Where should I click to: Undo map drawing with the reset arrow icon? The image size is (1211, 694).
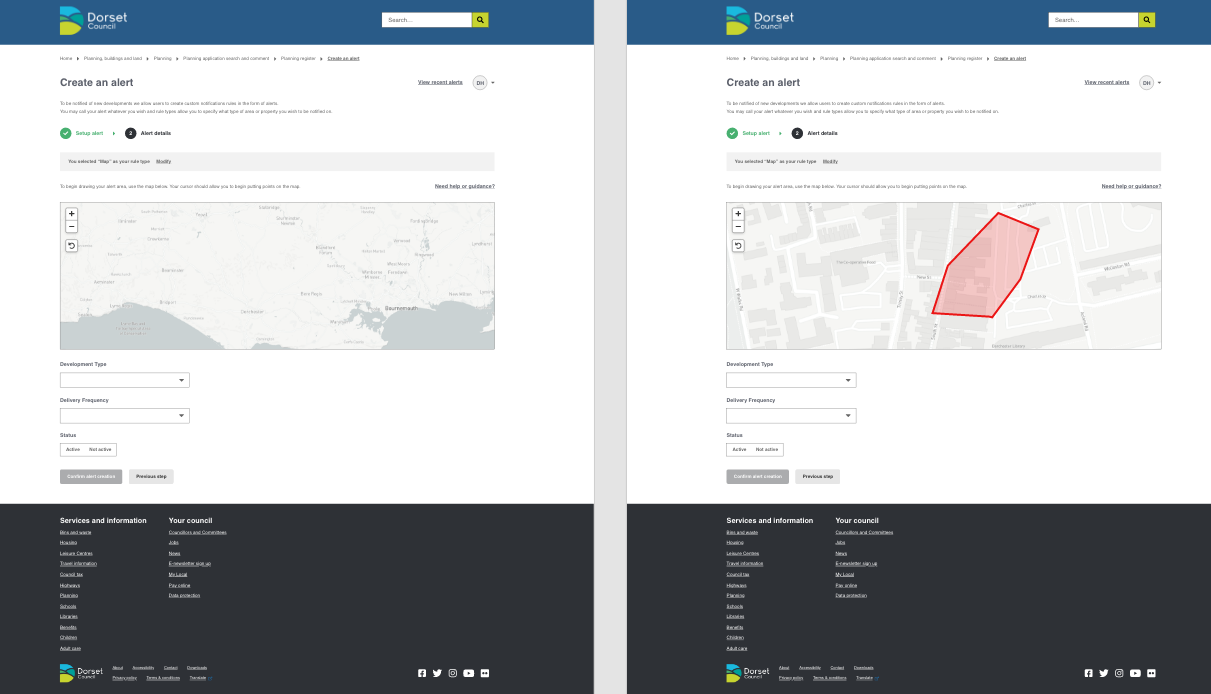point(71,245)
